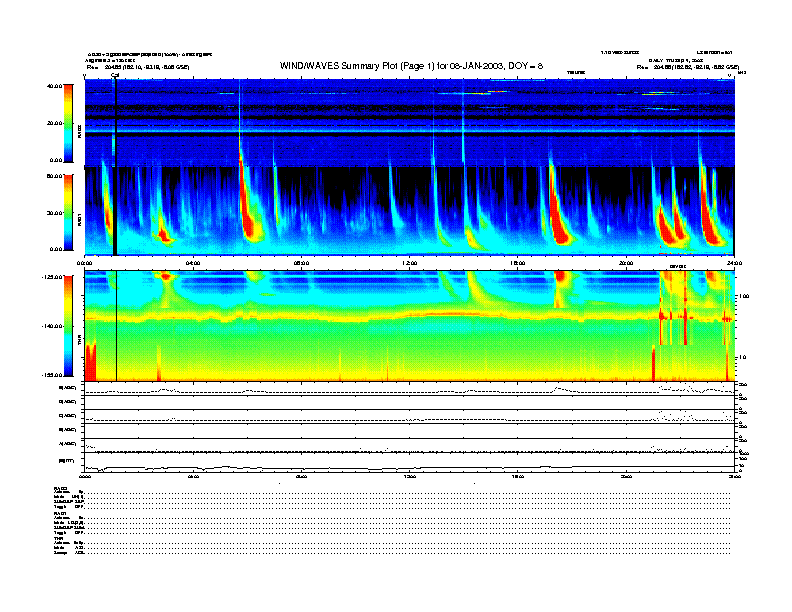Click the RAD2 vertical axis label
The height and width of the screenshot is (612, 792).
pyautogui.click(x=79, y=132)
